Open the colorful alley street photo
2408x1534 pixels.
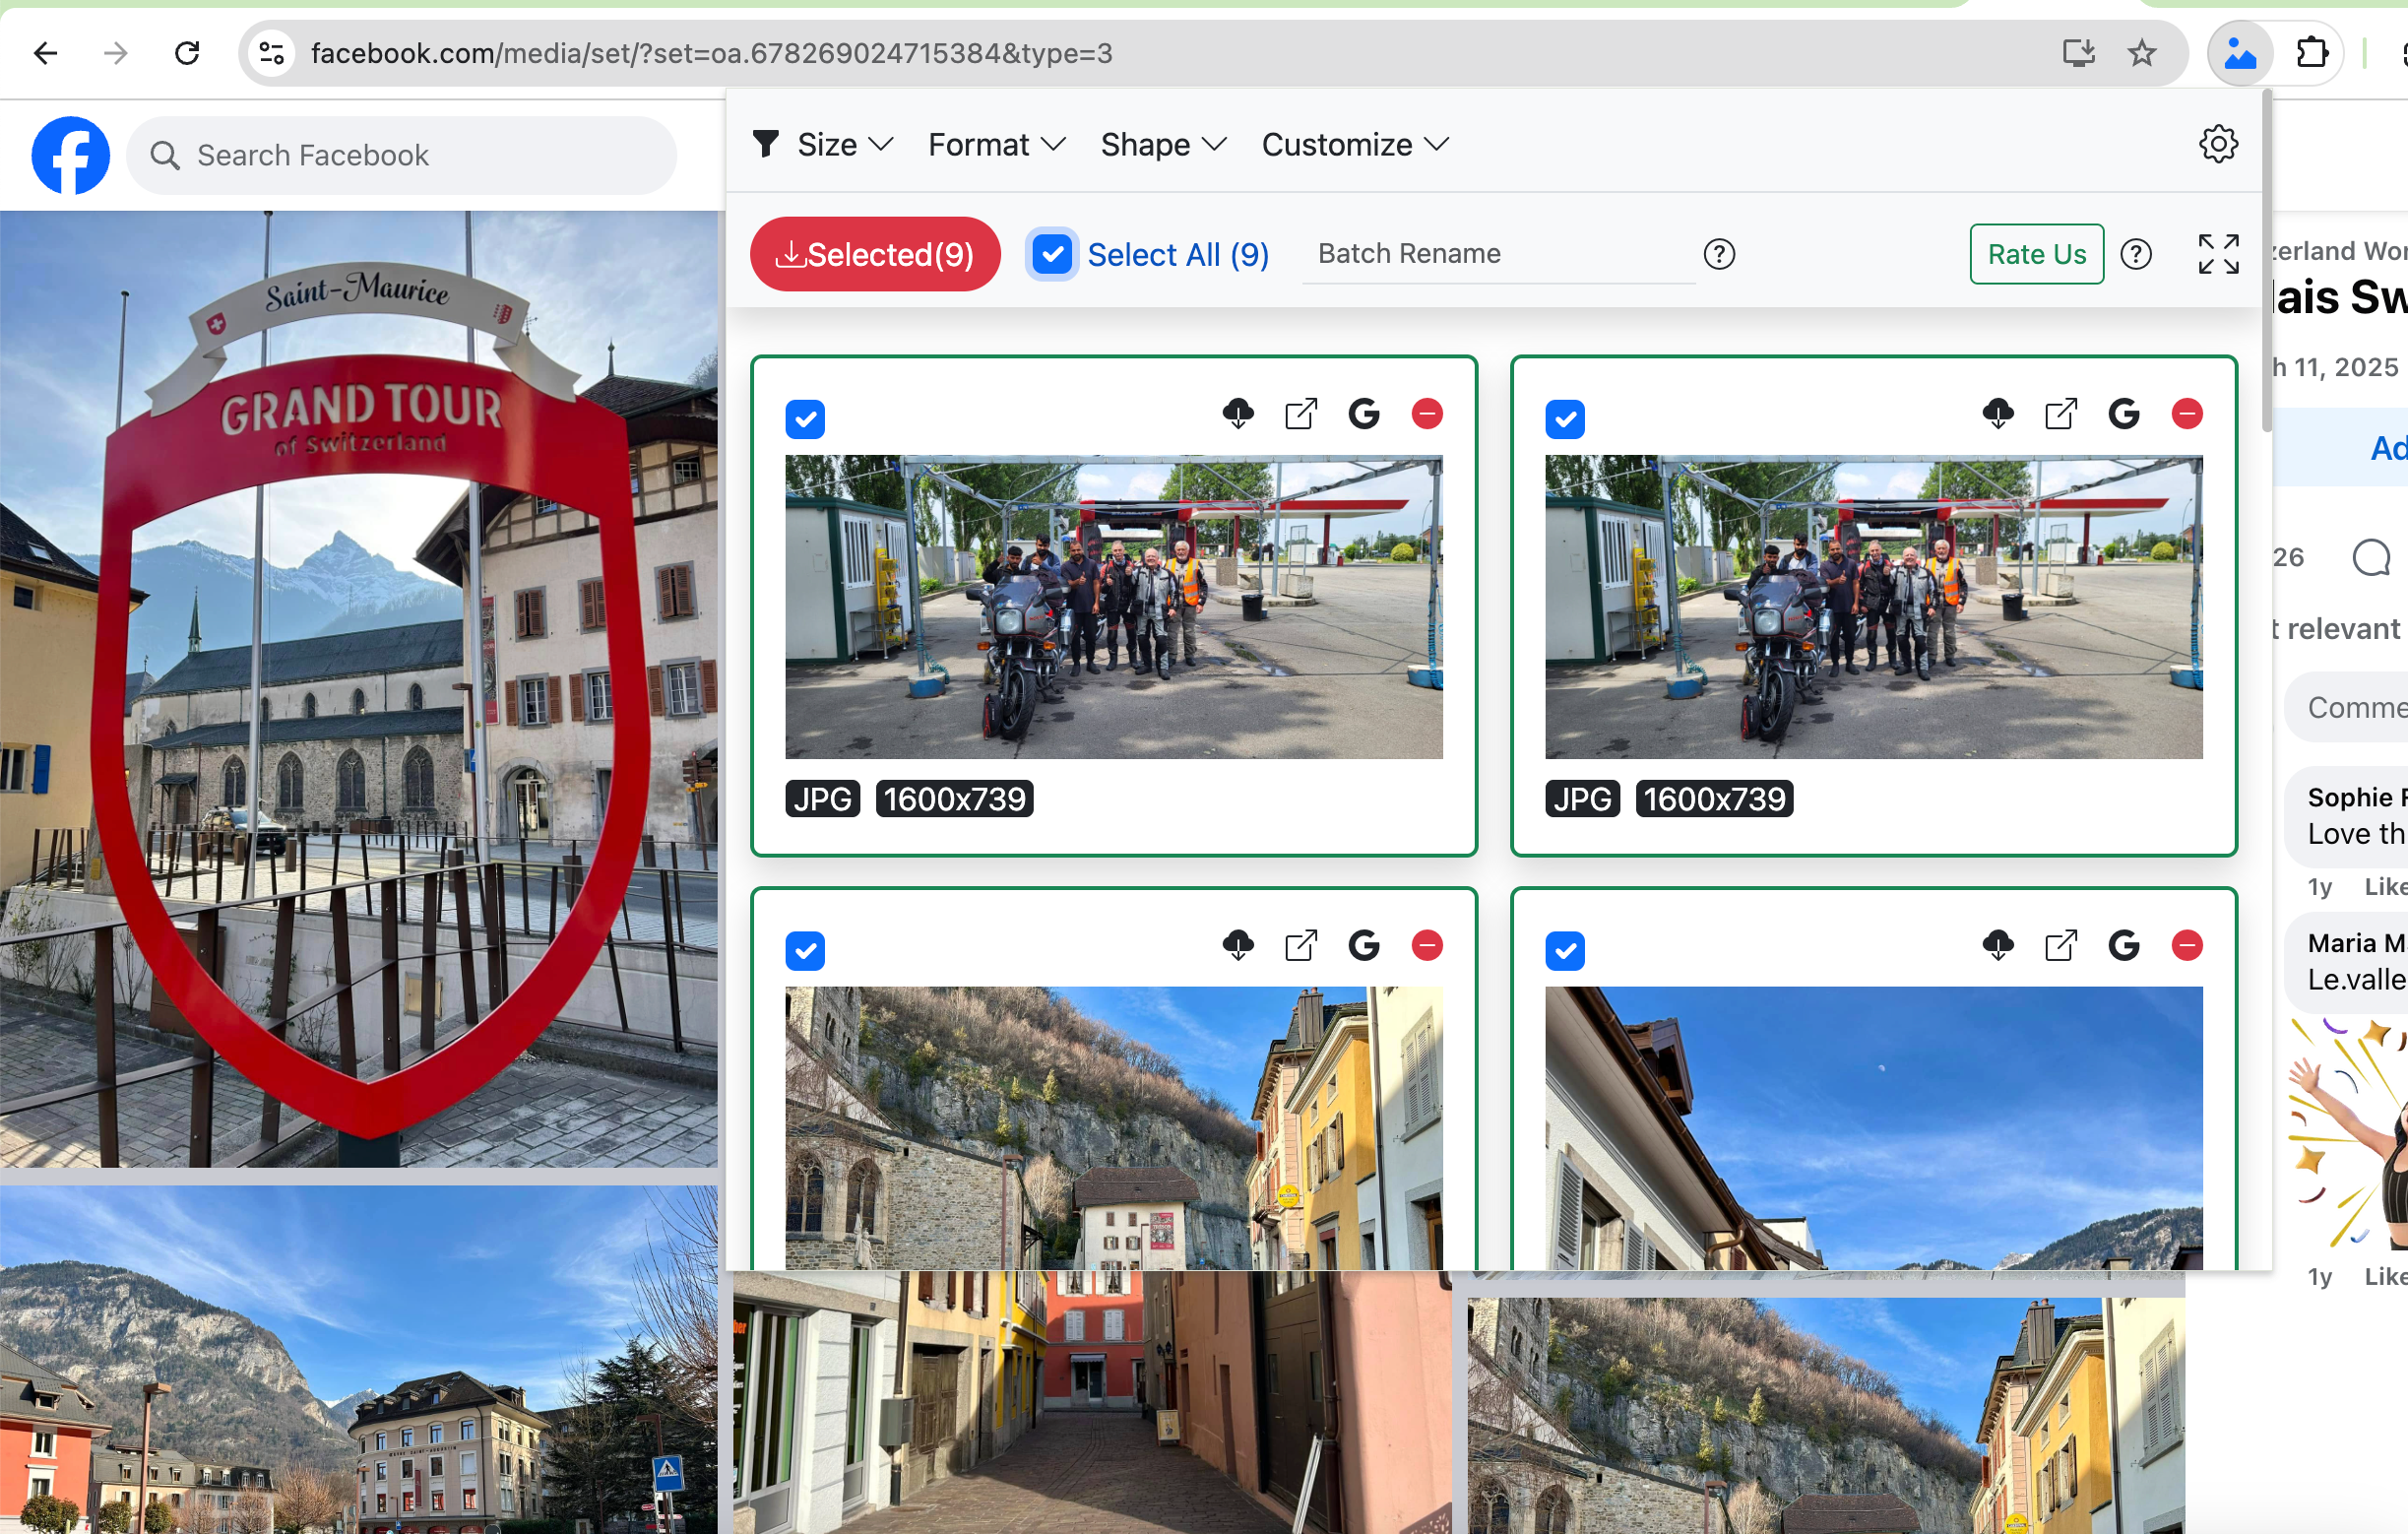click(x=1091, y=1401)
